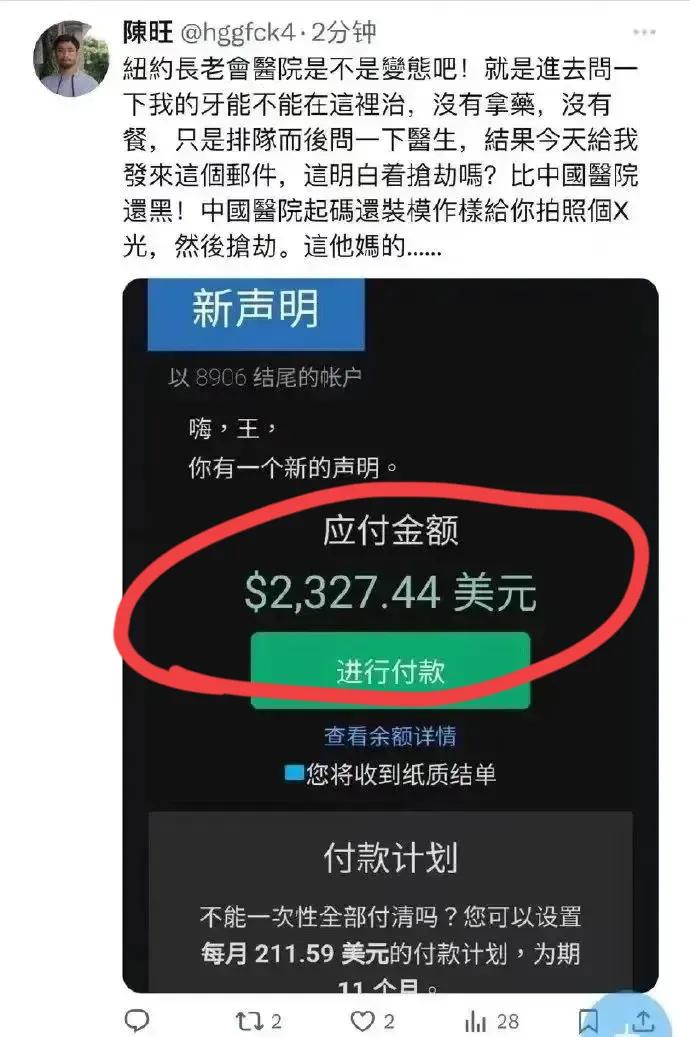Like the tweet with the heart icon
Viewport: 690px width, 1037px height.
pos(371,1020)
